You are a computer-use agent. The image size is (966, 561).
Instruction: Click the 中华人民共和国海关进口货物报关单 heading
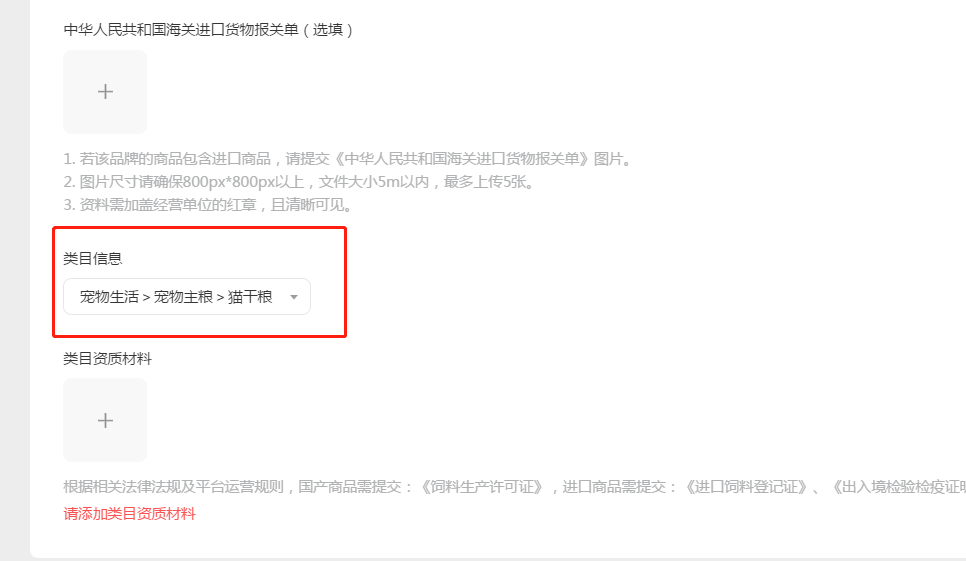[181, 30]
